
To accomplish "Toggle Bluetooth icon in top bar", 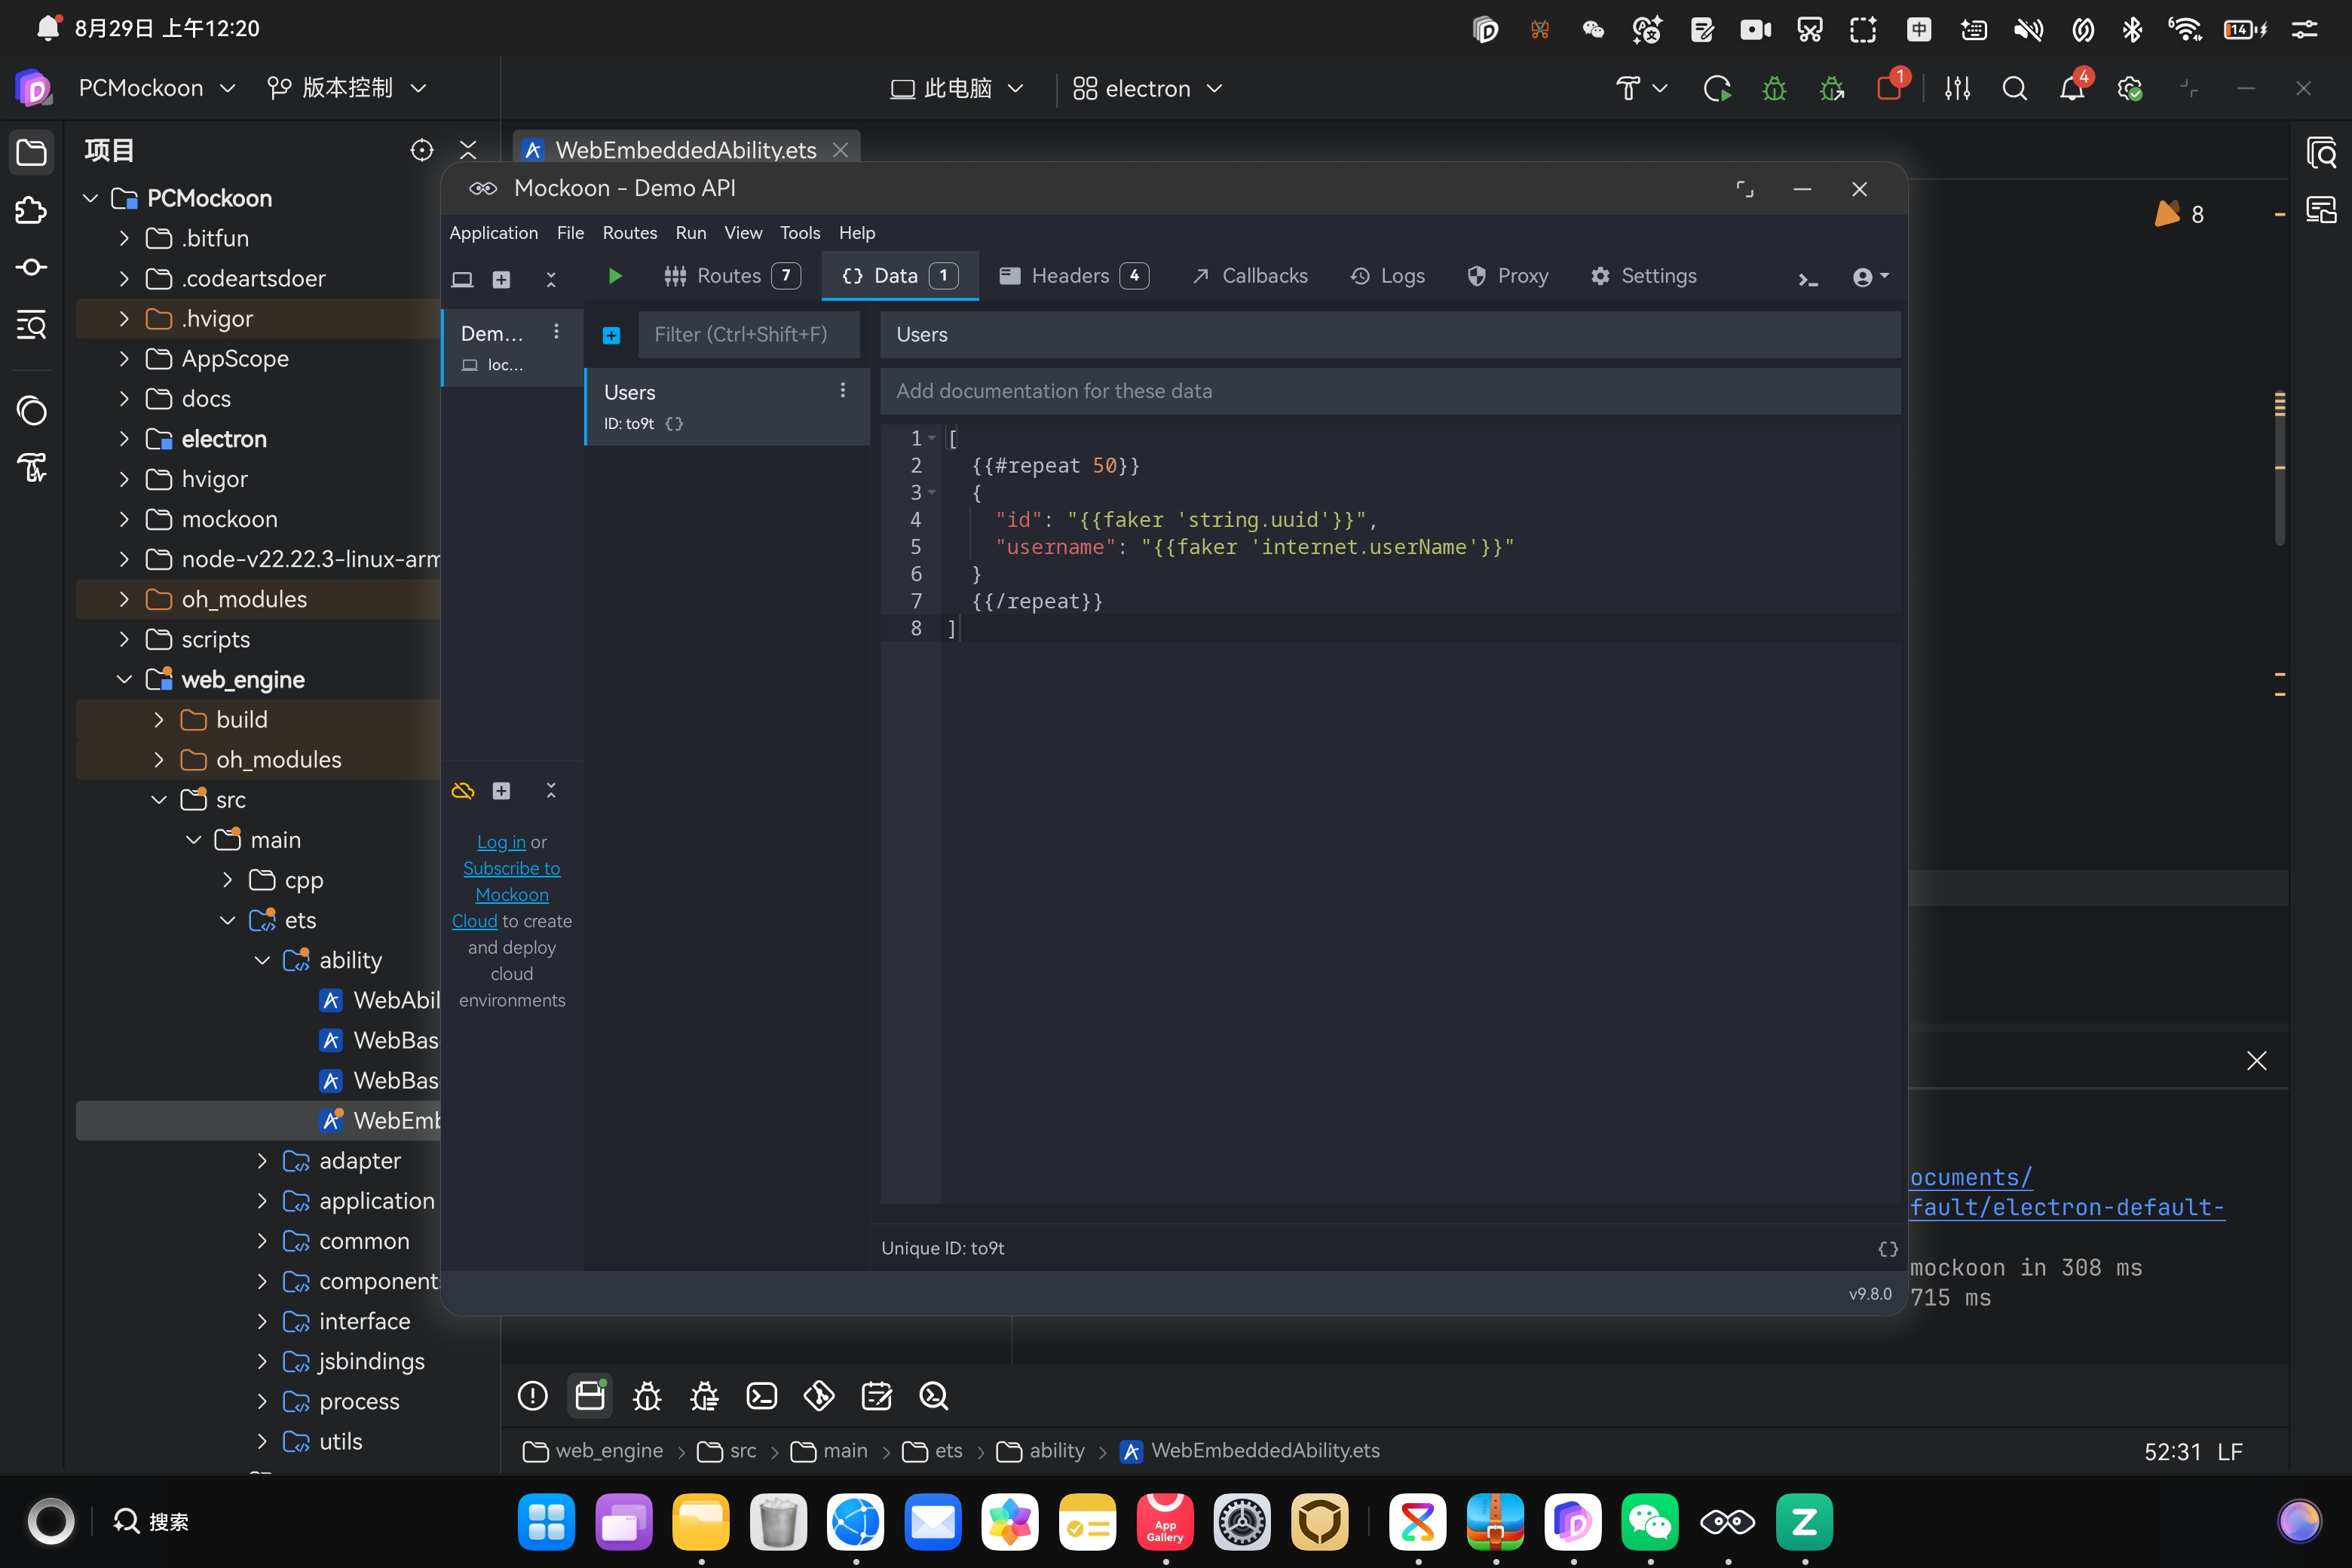I will click(2132, 29).
